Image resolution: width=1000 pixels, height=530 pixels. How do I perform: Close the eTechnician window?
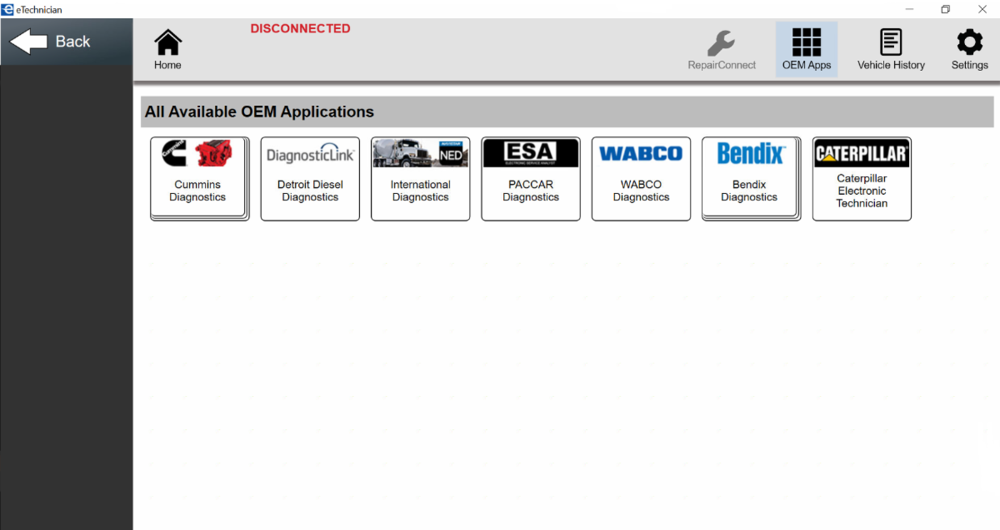(x=982, y=9)
